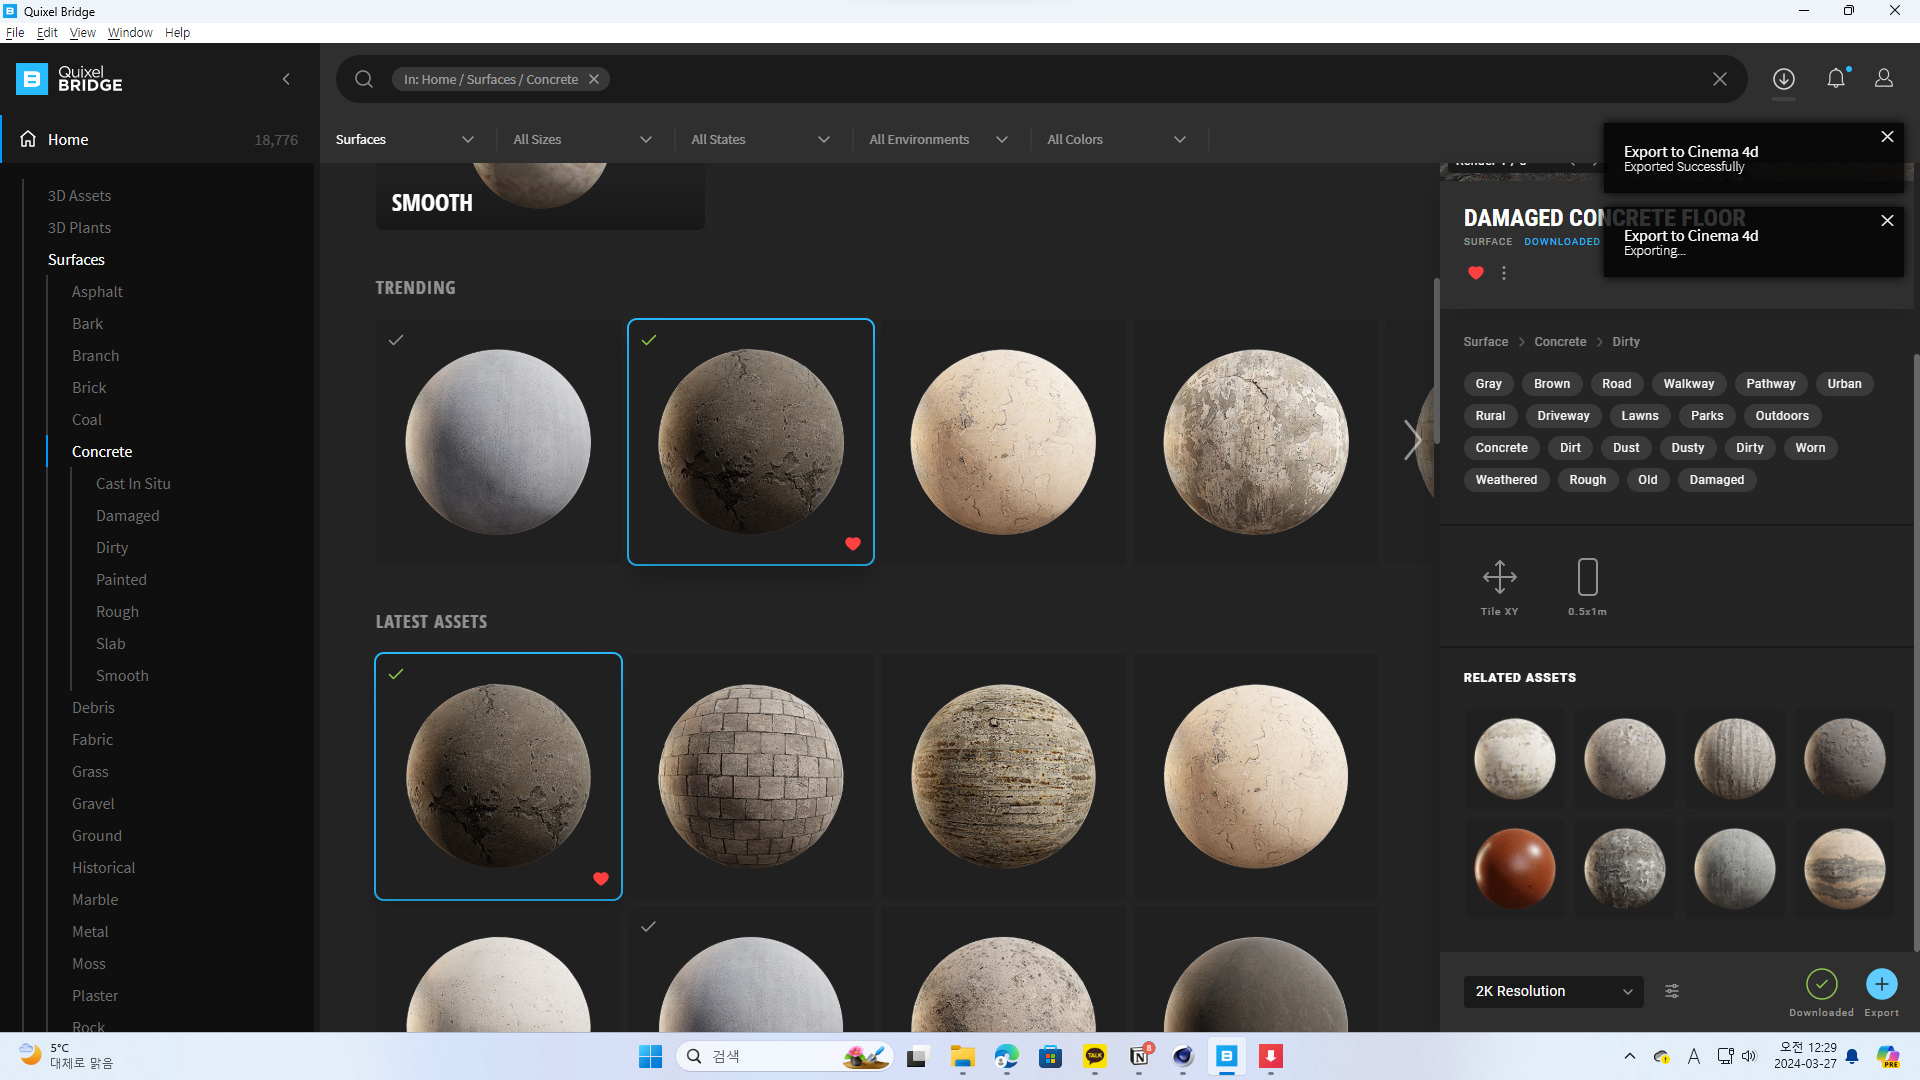Viewport: 1920px width, 1080px height.
Task: Open the Painted concrete subcategory
Action: [x=121, y=580]
